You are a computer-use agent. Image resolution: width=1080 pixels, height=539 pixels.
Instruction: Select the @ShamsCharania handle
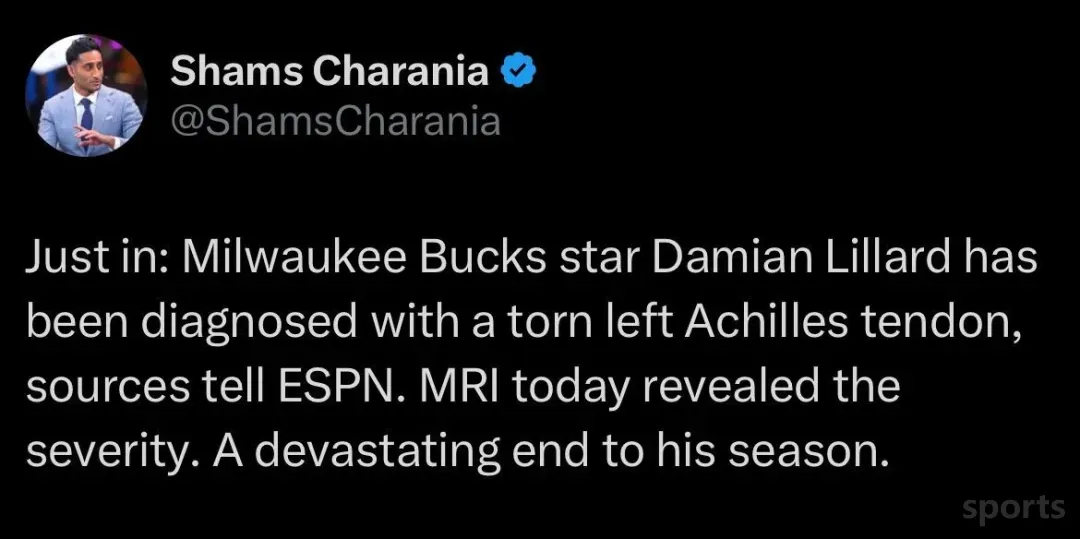[335, 123]
